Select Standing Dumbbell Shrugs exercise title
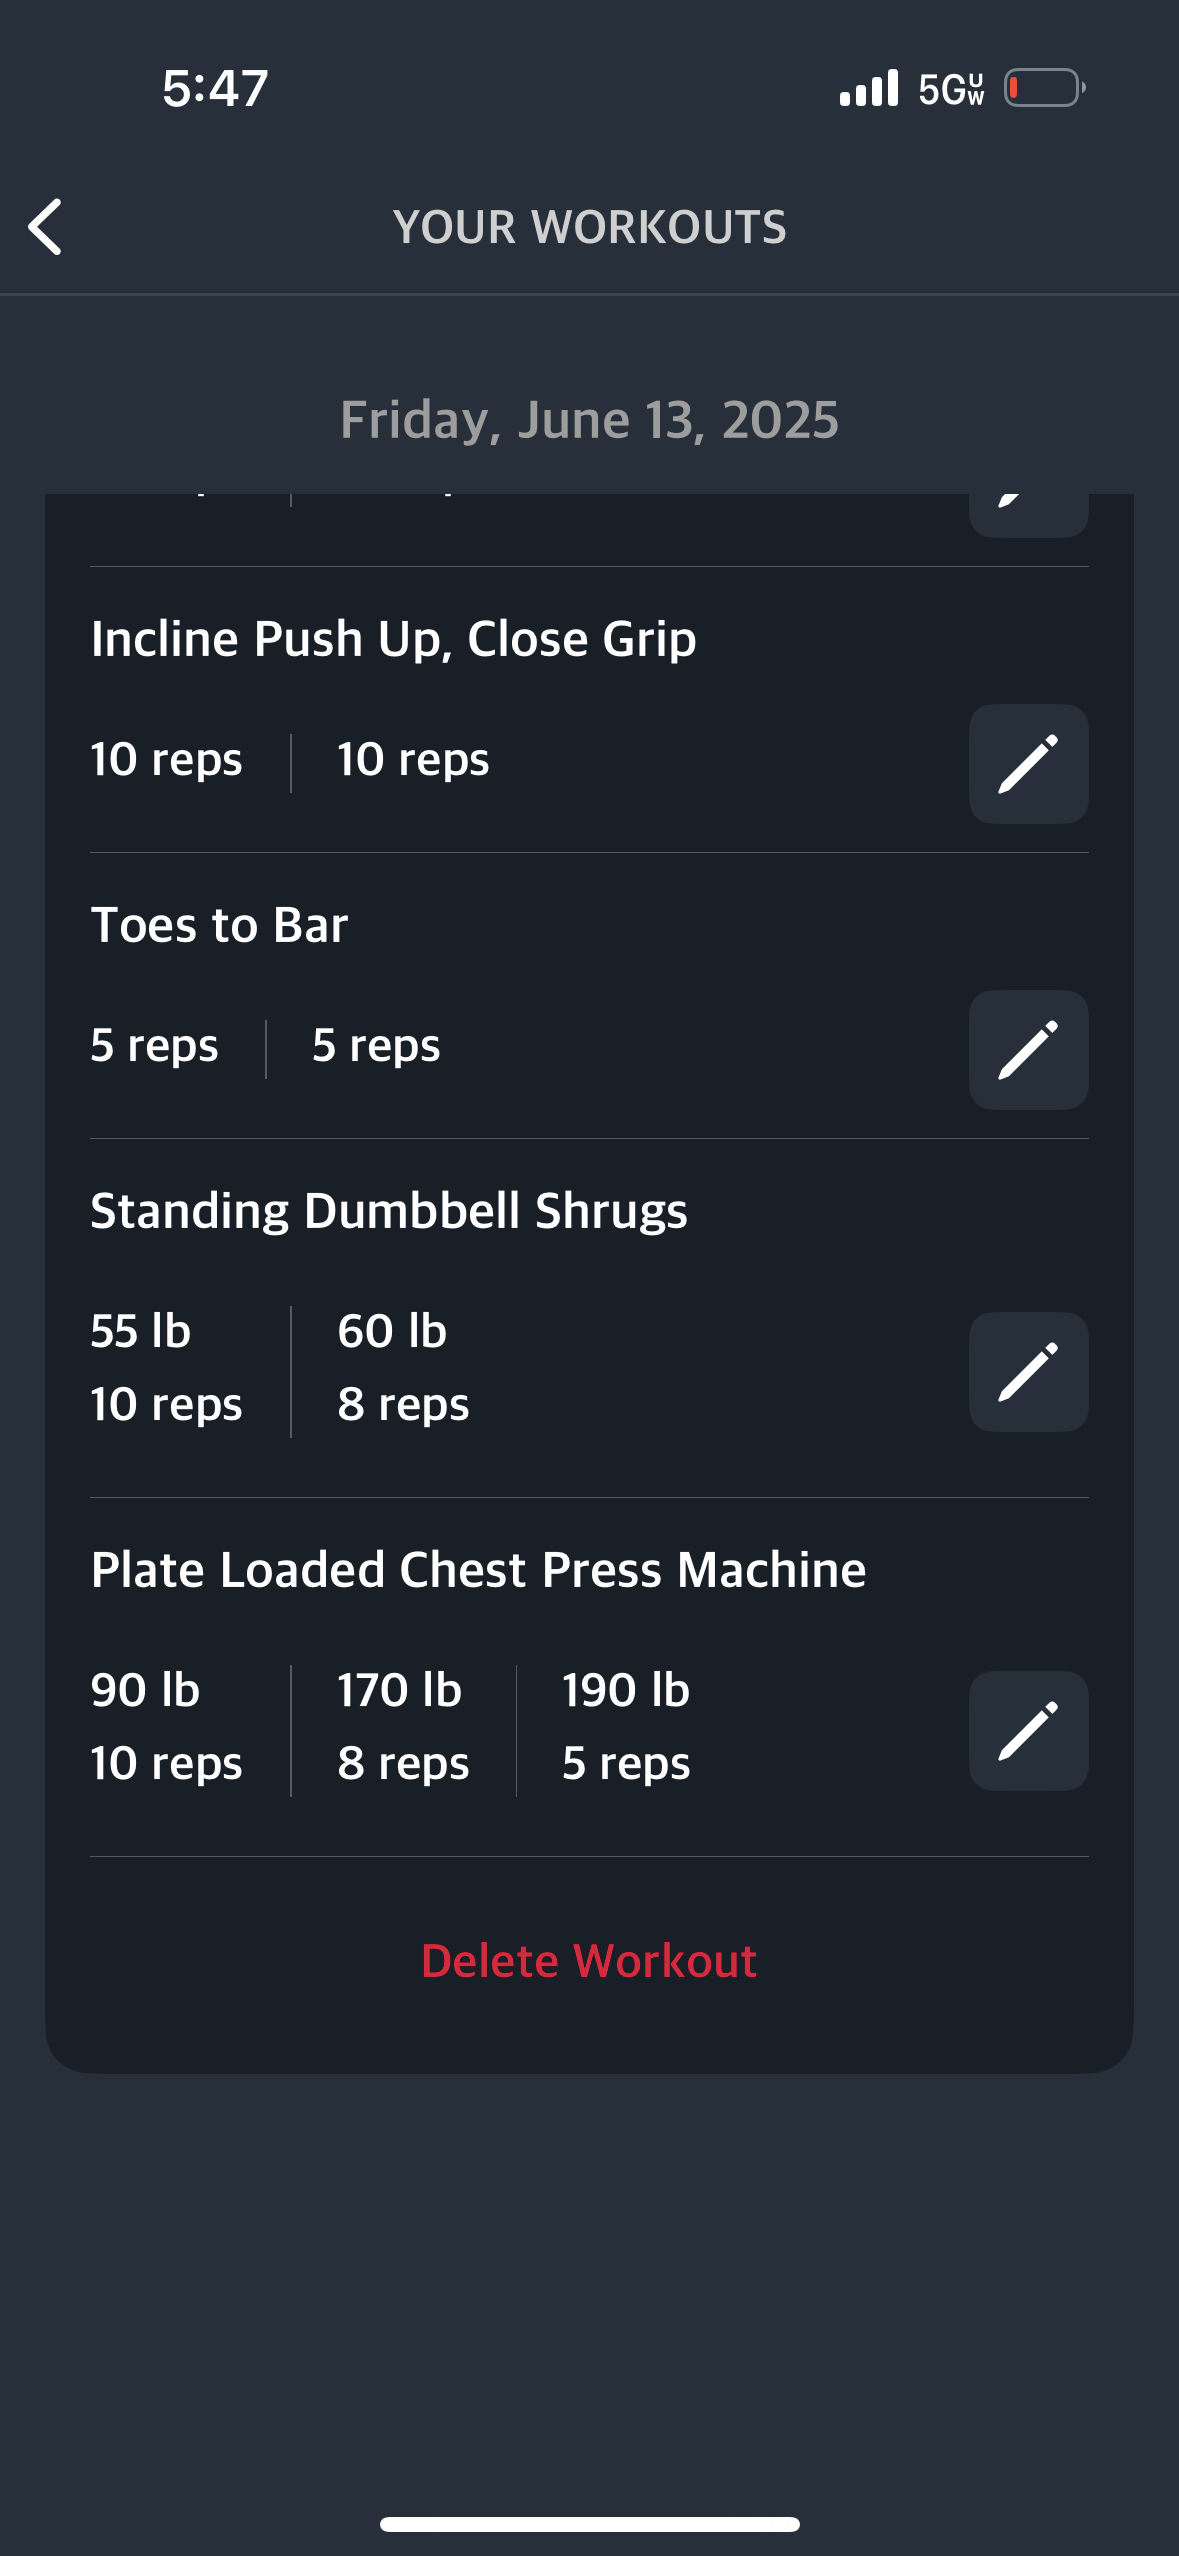1179x2556 pixels. point(389,1211)
